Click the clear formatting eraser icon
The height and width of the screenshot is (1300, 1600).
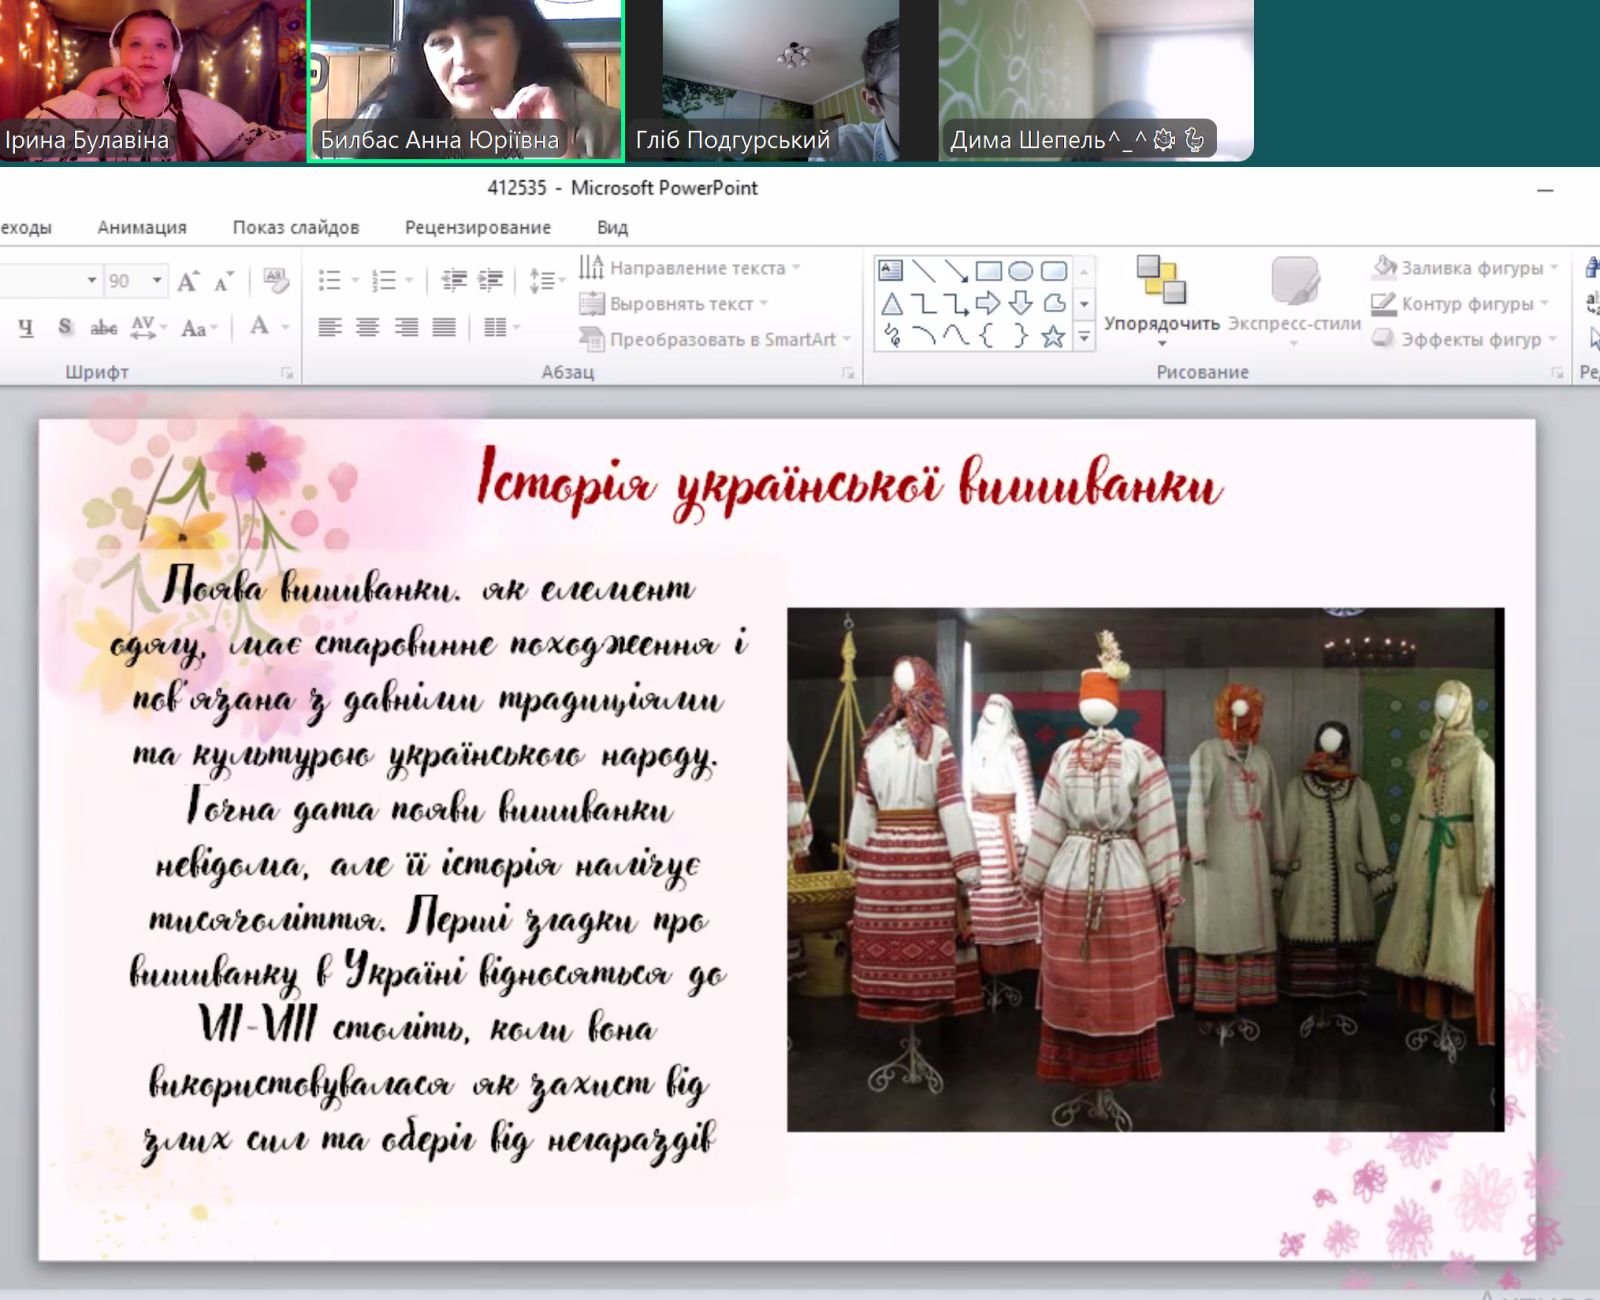(275, 281)
